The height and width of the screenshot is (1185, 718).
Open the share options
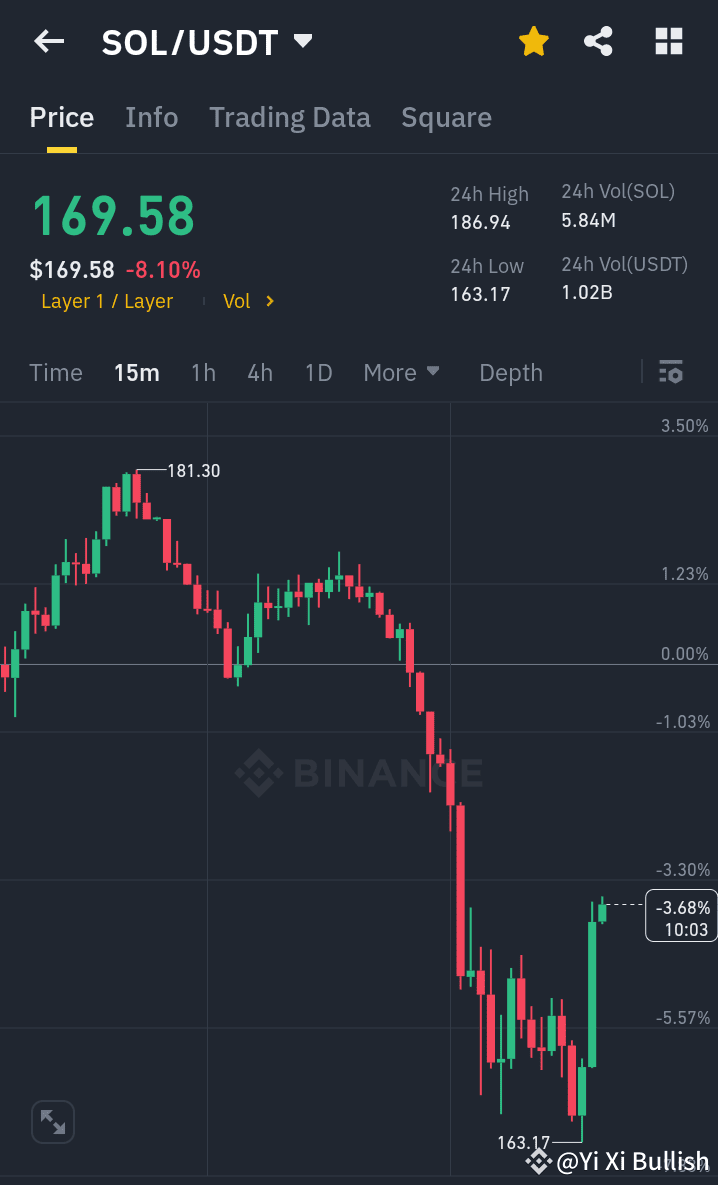tap(598, 41)
